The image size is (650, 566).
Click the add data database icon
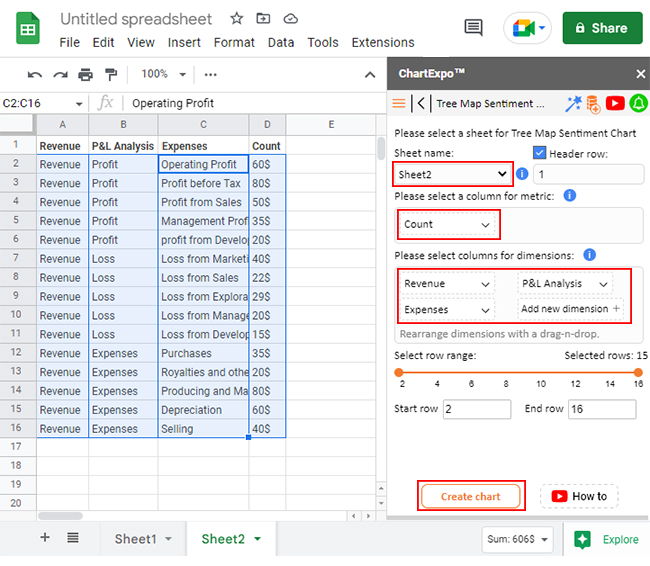tap(593, 104)
